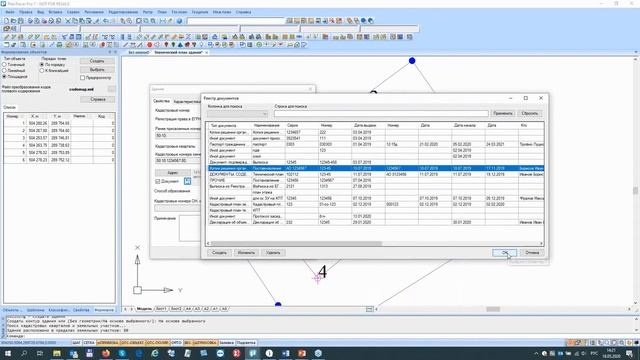This screenshot has height=360, width=640.
Task: Click the Open file toolbar icon
Action: [13, 20]
